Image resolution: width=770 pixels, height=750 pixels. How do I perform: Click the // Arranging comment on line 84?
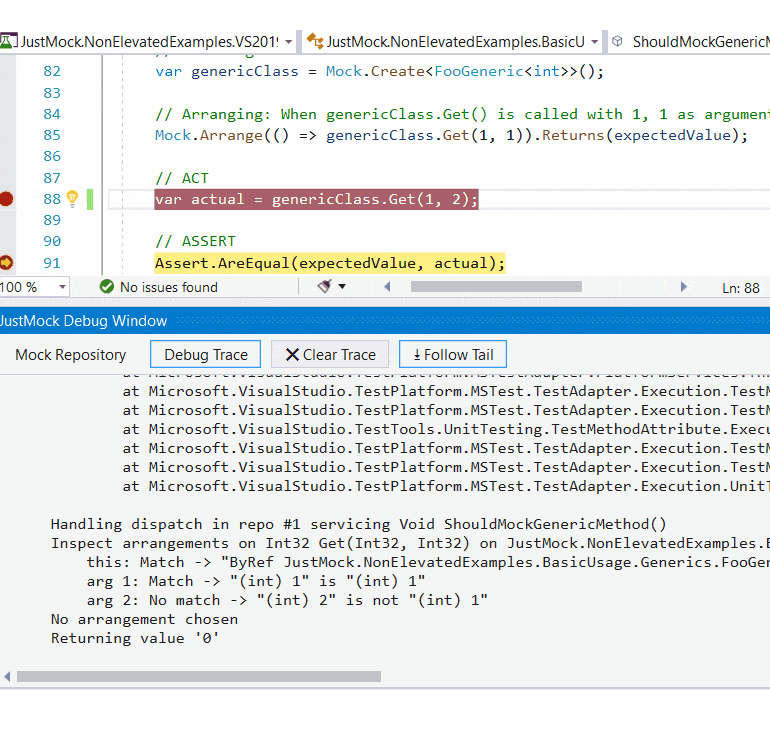[x=462, y=114]
